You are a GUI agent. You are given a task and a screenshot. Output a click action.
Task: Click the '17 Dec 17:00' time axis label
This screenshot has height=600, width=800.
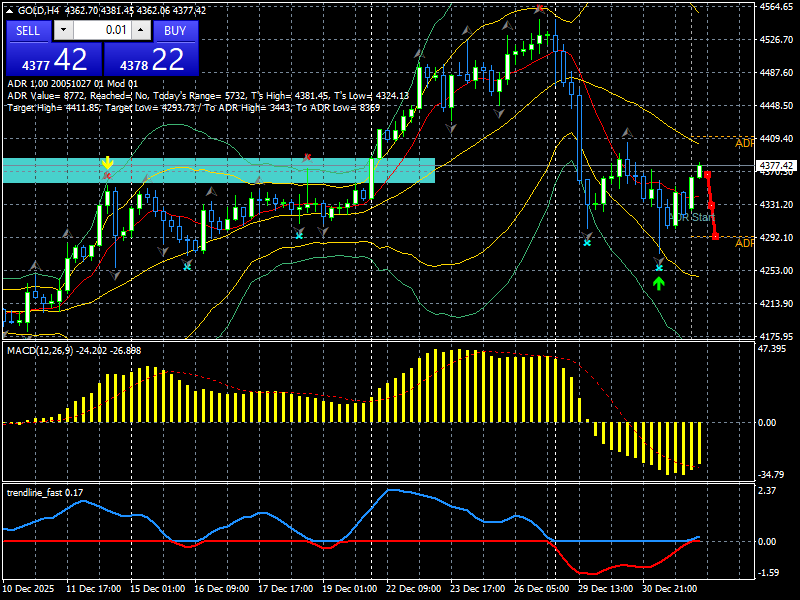(x=285, y=588)
